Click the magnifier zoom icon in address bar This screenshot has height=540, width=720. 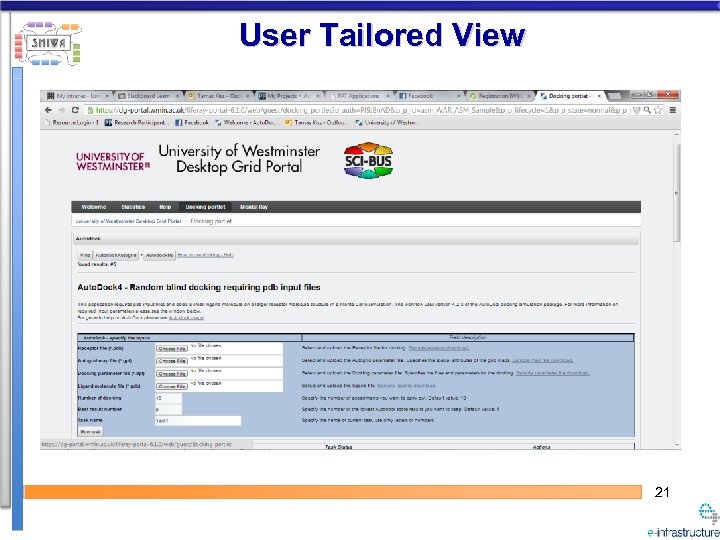(x=647, y=110)
